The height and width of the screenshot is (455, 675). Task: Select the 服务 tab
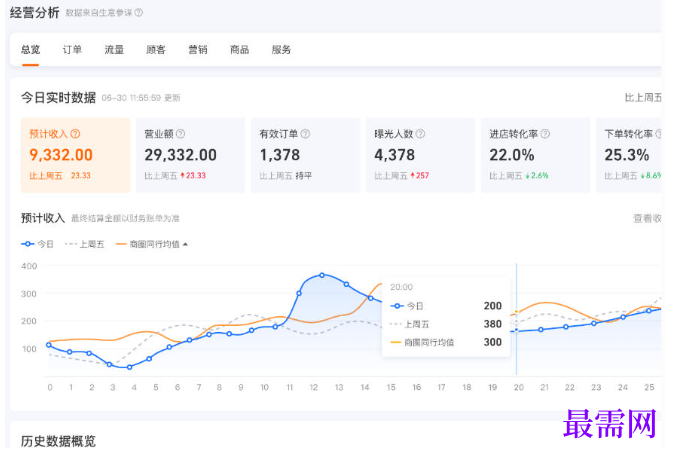pyautogui.click(x=281, y=50)
